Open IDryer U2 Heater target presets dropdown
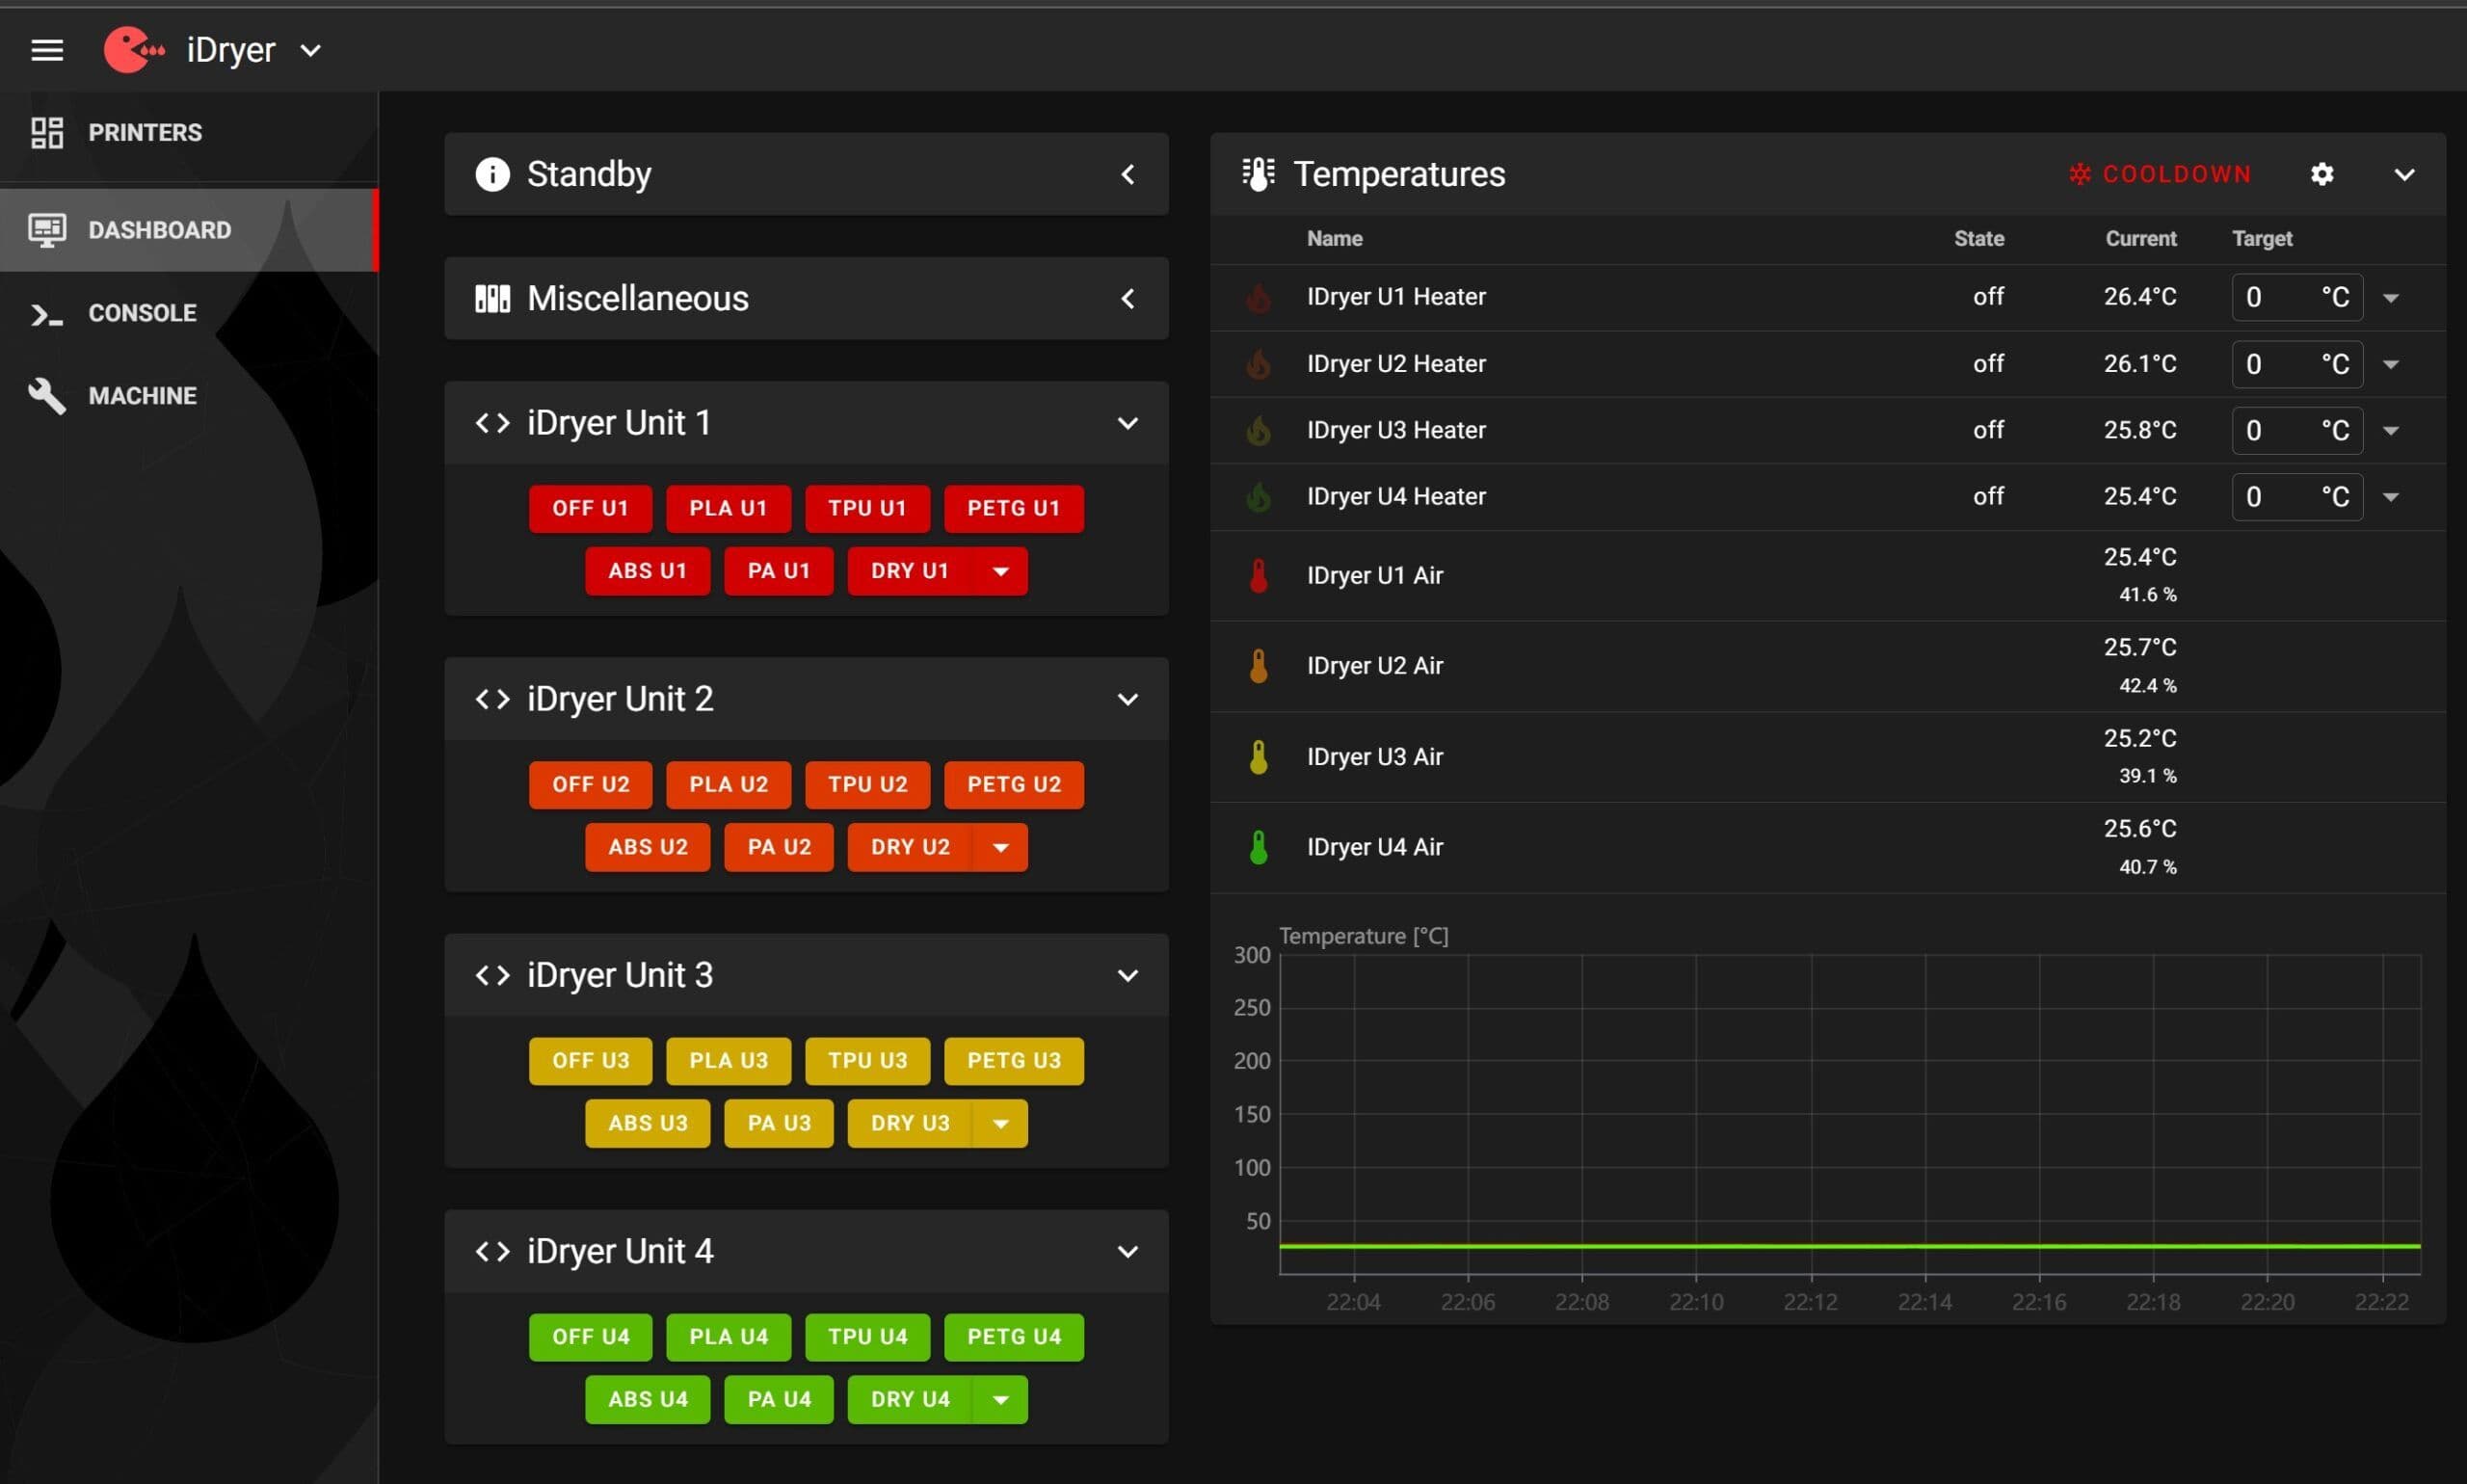Viewport: 2467px width, 1484px height. [2391, 364]
